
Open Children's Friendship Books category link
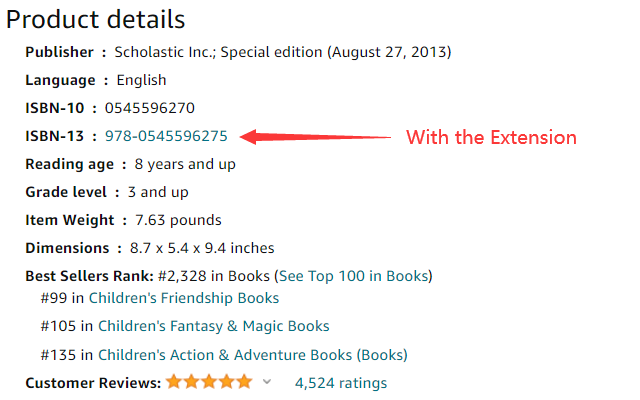point(183,298)
